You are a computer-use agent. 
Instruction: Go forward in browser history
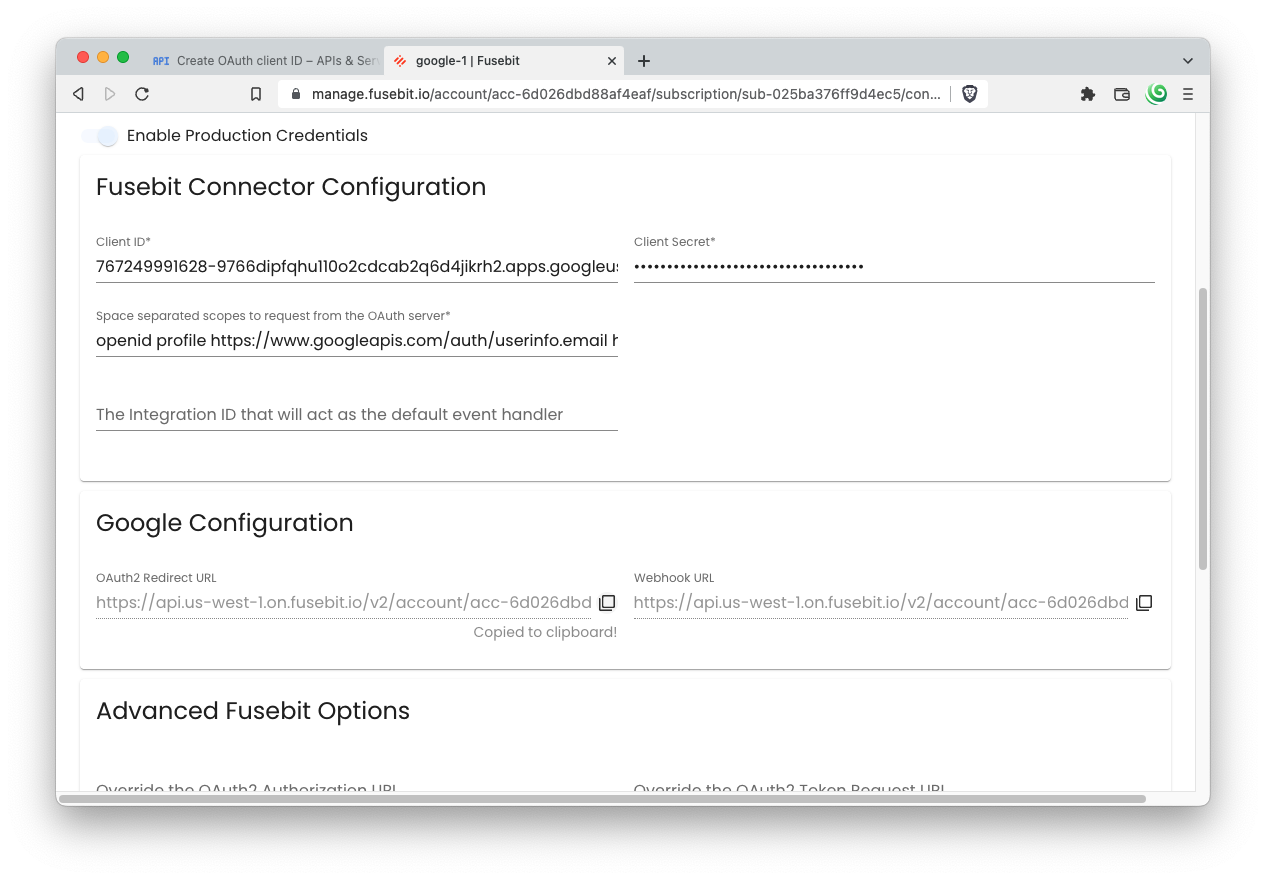(110, 94)
